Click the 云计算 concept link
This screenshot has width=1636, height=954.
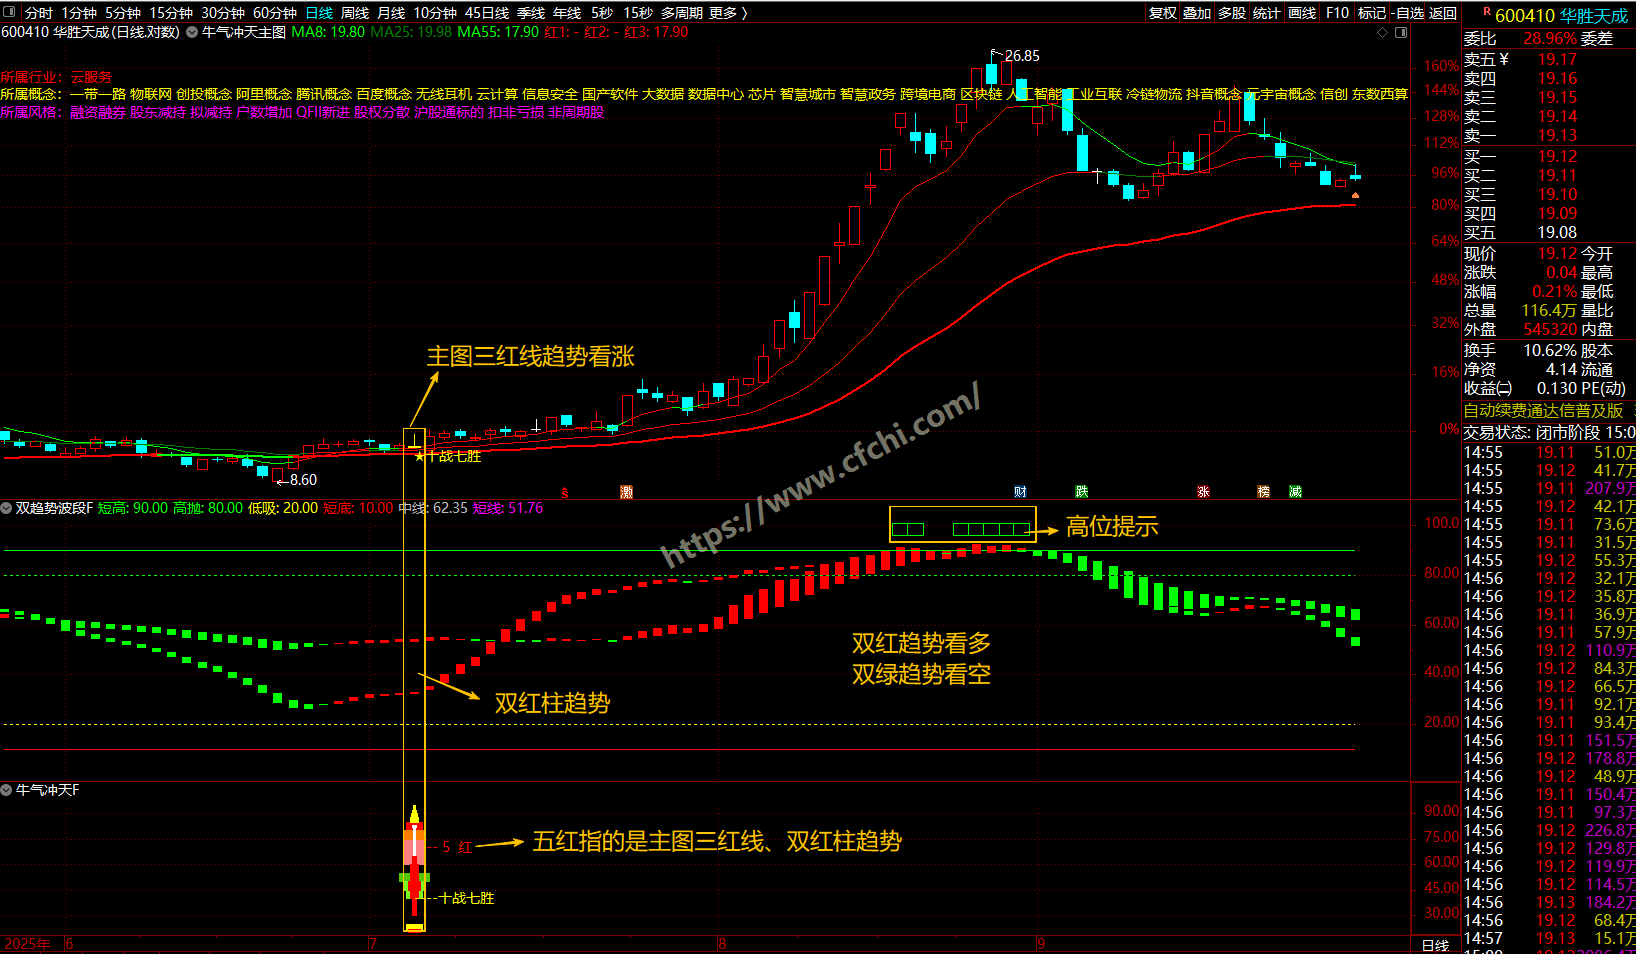[497, 94]
